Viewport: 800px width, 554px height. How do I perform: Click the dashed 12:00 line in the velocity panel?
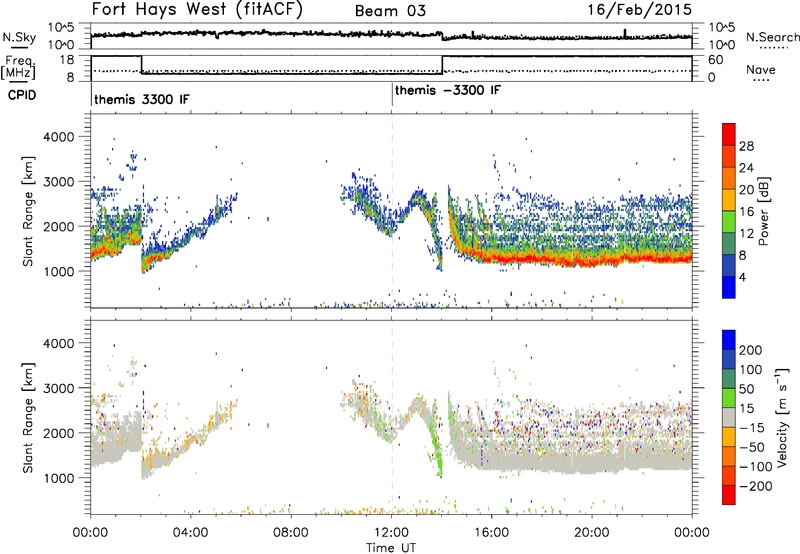392,417
